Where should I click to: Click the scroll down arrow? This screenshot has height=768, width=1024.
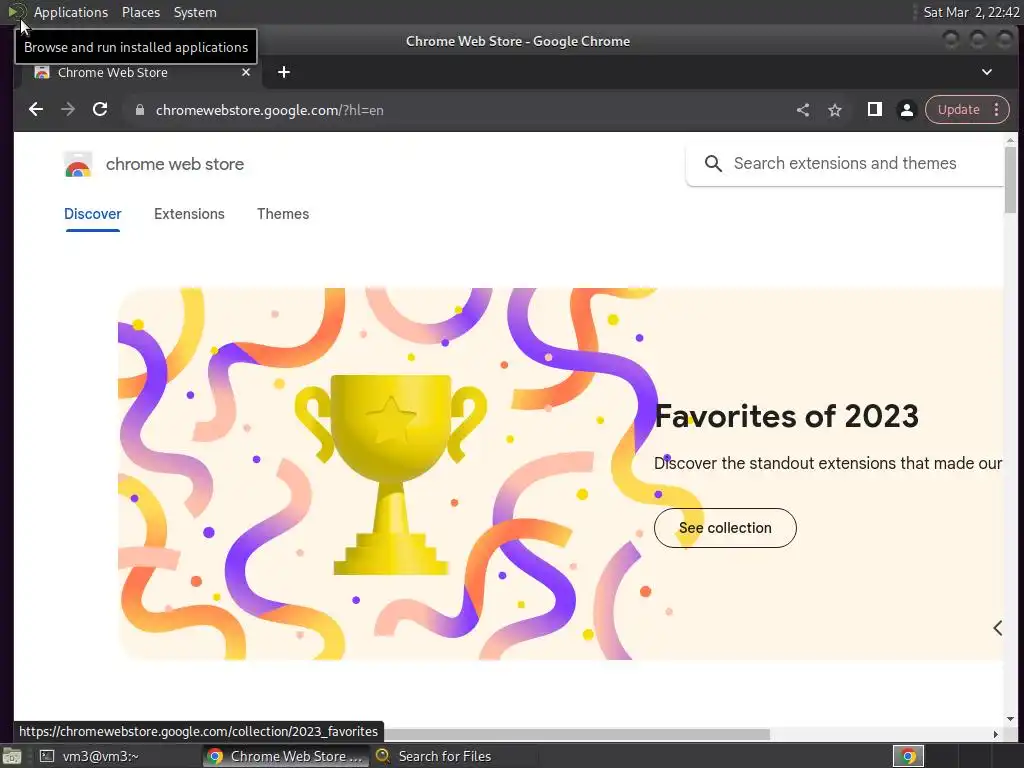(1010, 719)
